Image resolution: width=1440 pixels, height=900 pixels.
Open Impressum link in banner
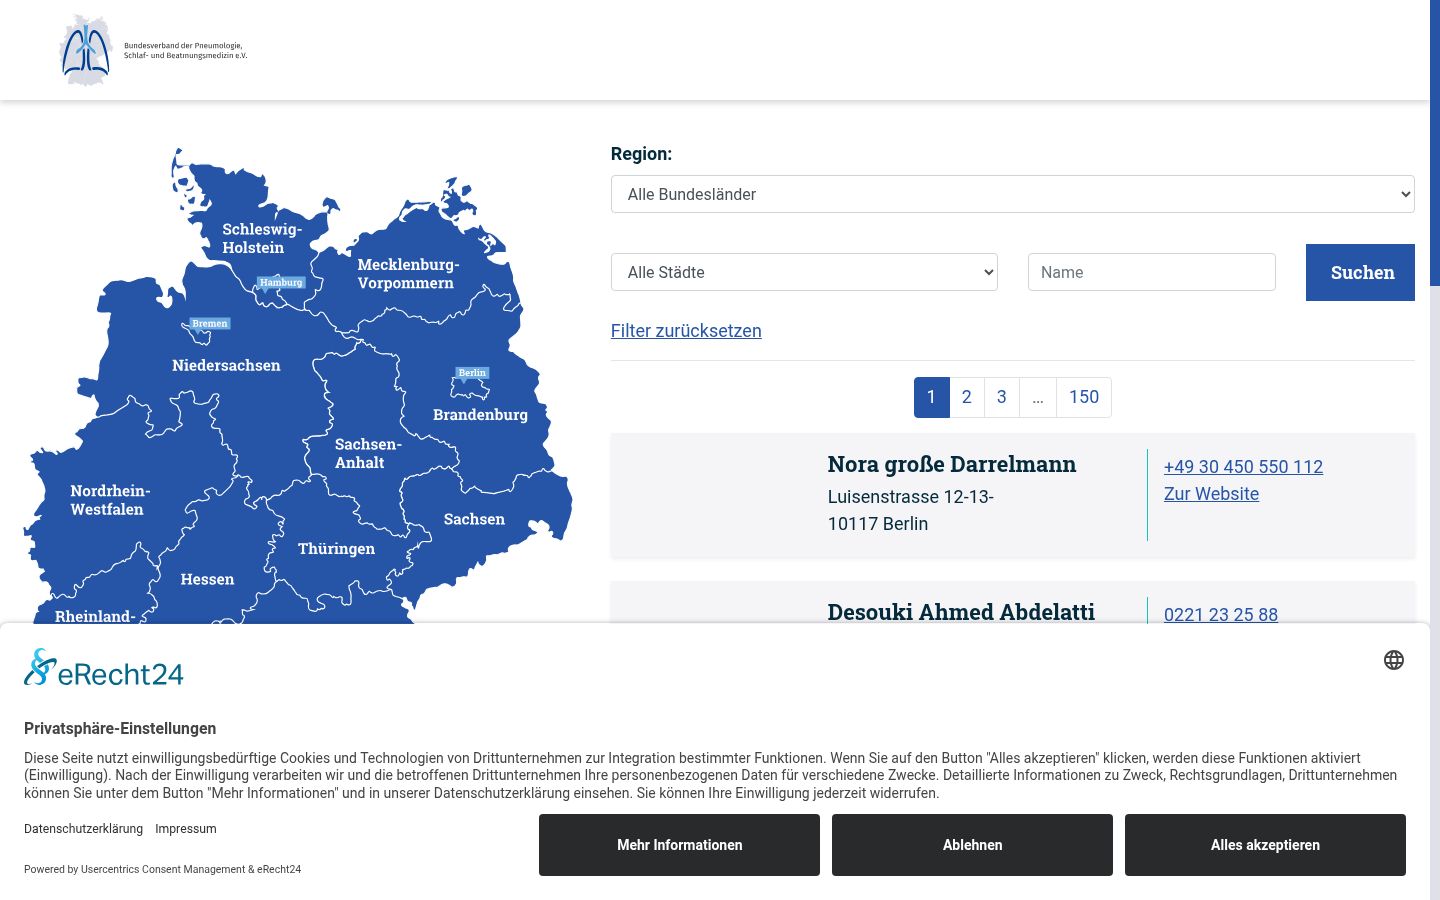click(x=185, y=829)
